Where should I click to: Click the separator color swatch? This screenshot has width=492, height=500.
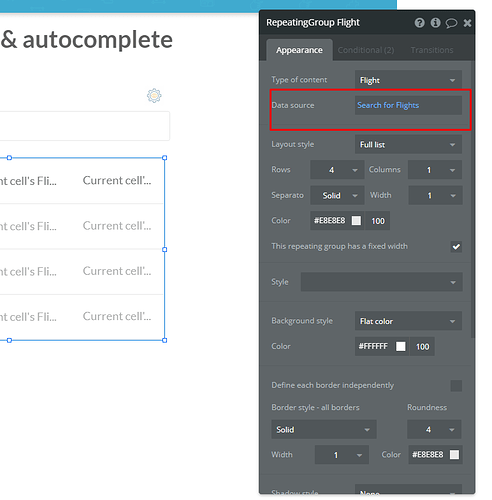tap(356, 221)
